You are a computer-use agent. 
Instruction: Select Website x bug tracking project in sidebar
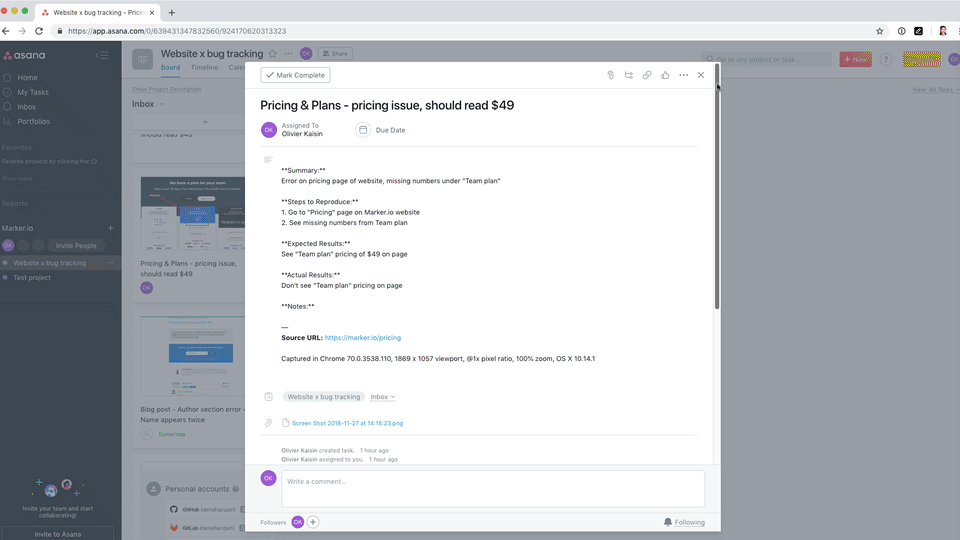pos(50,263)
